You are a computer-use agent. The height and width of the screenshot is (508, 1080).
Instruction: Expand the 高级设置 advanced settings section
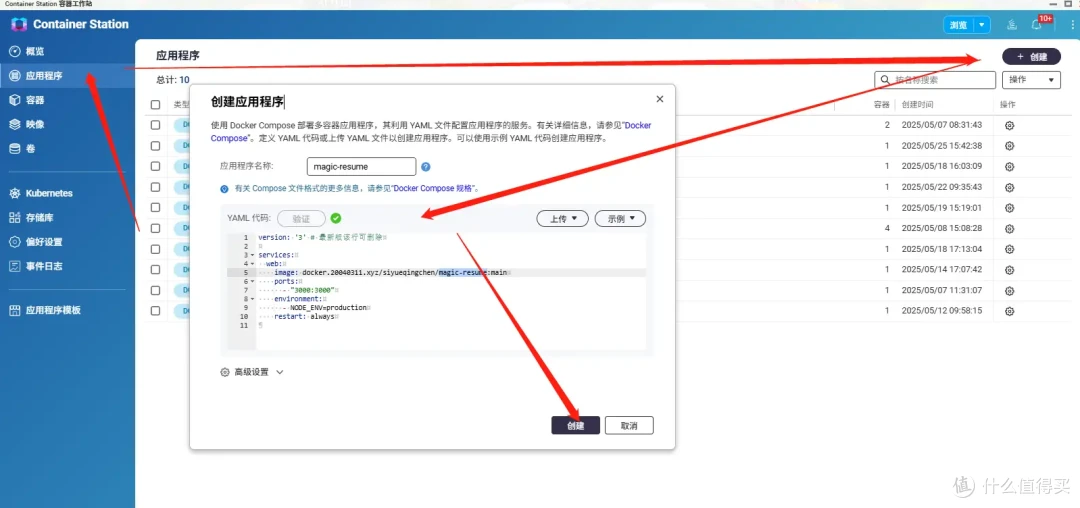tap(251, 372)
